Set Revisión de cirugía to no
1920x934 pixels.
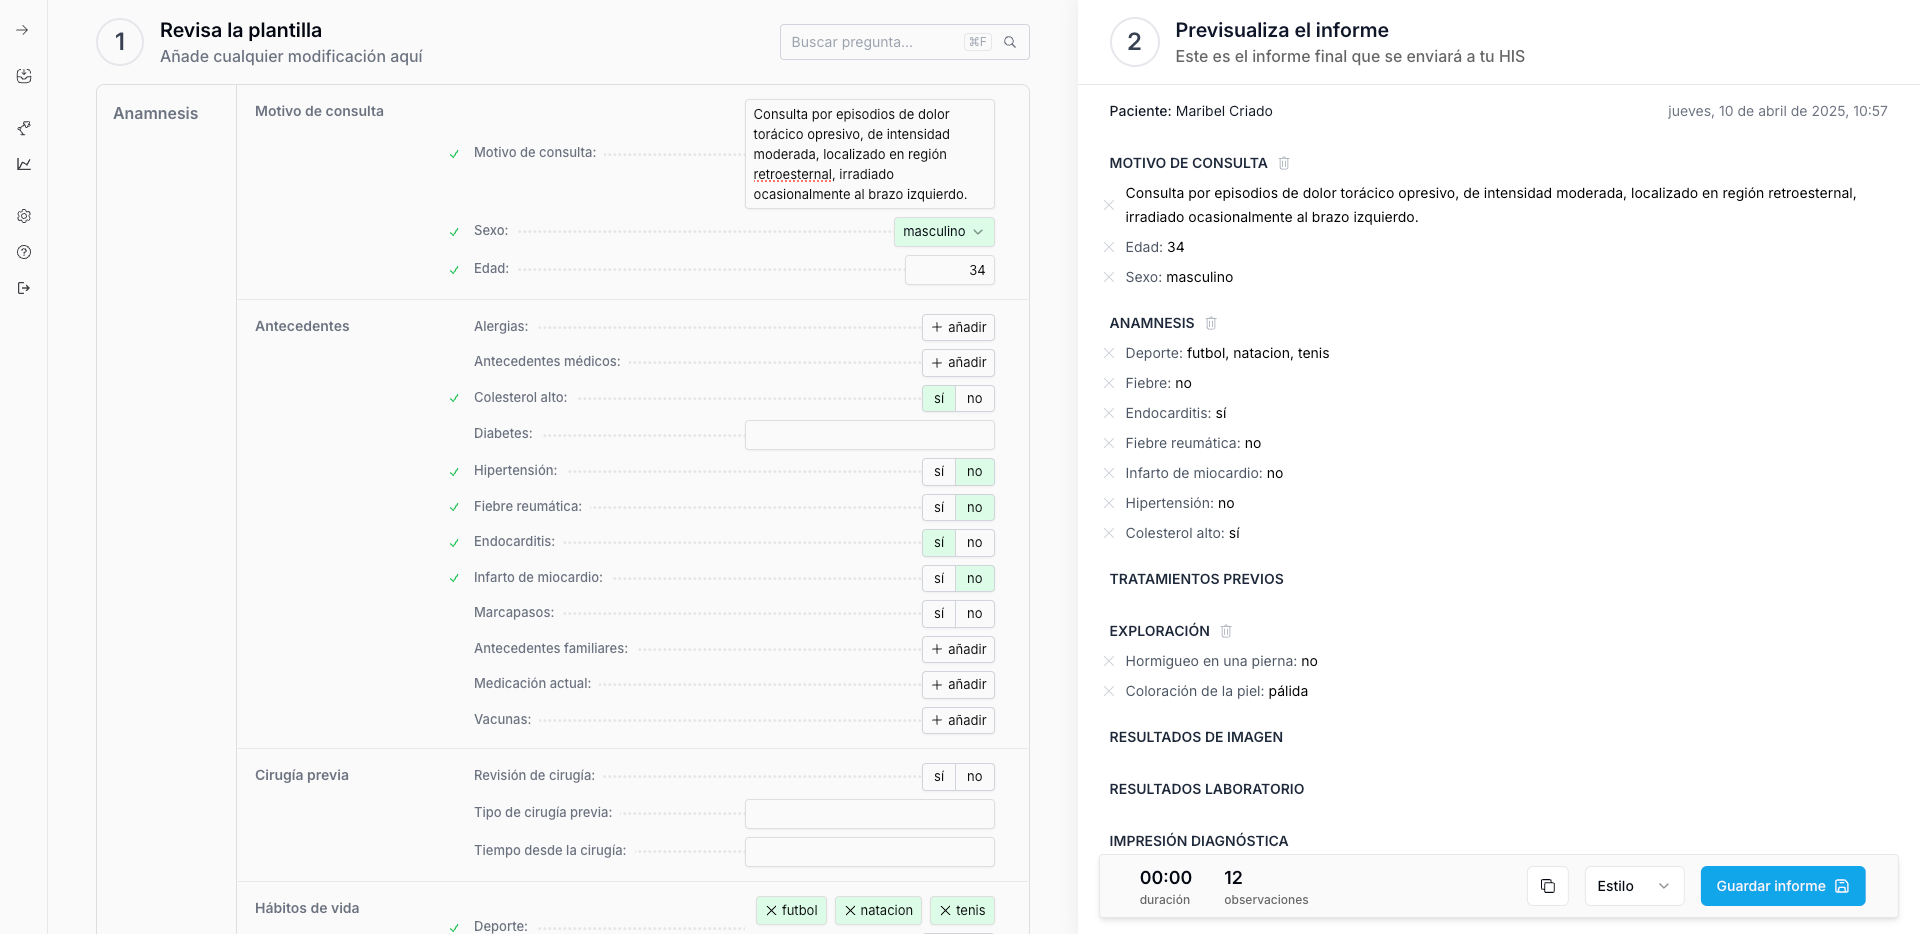(x=974, y=777)
